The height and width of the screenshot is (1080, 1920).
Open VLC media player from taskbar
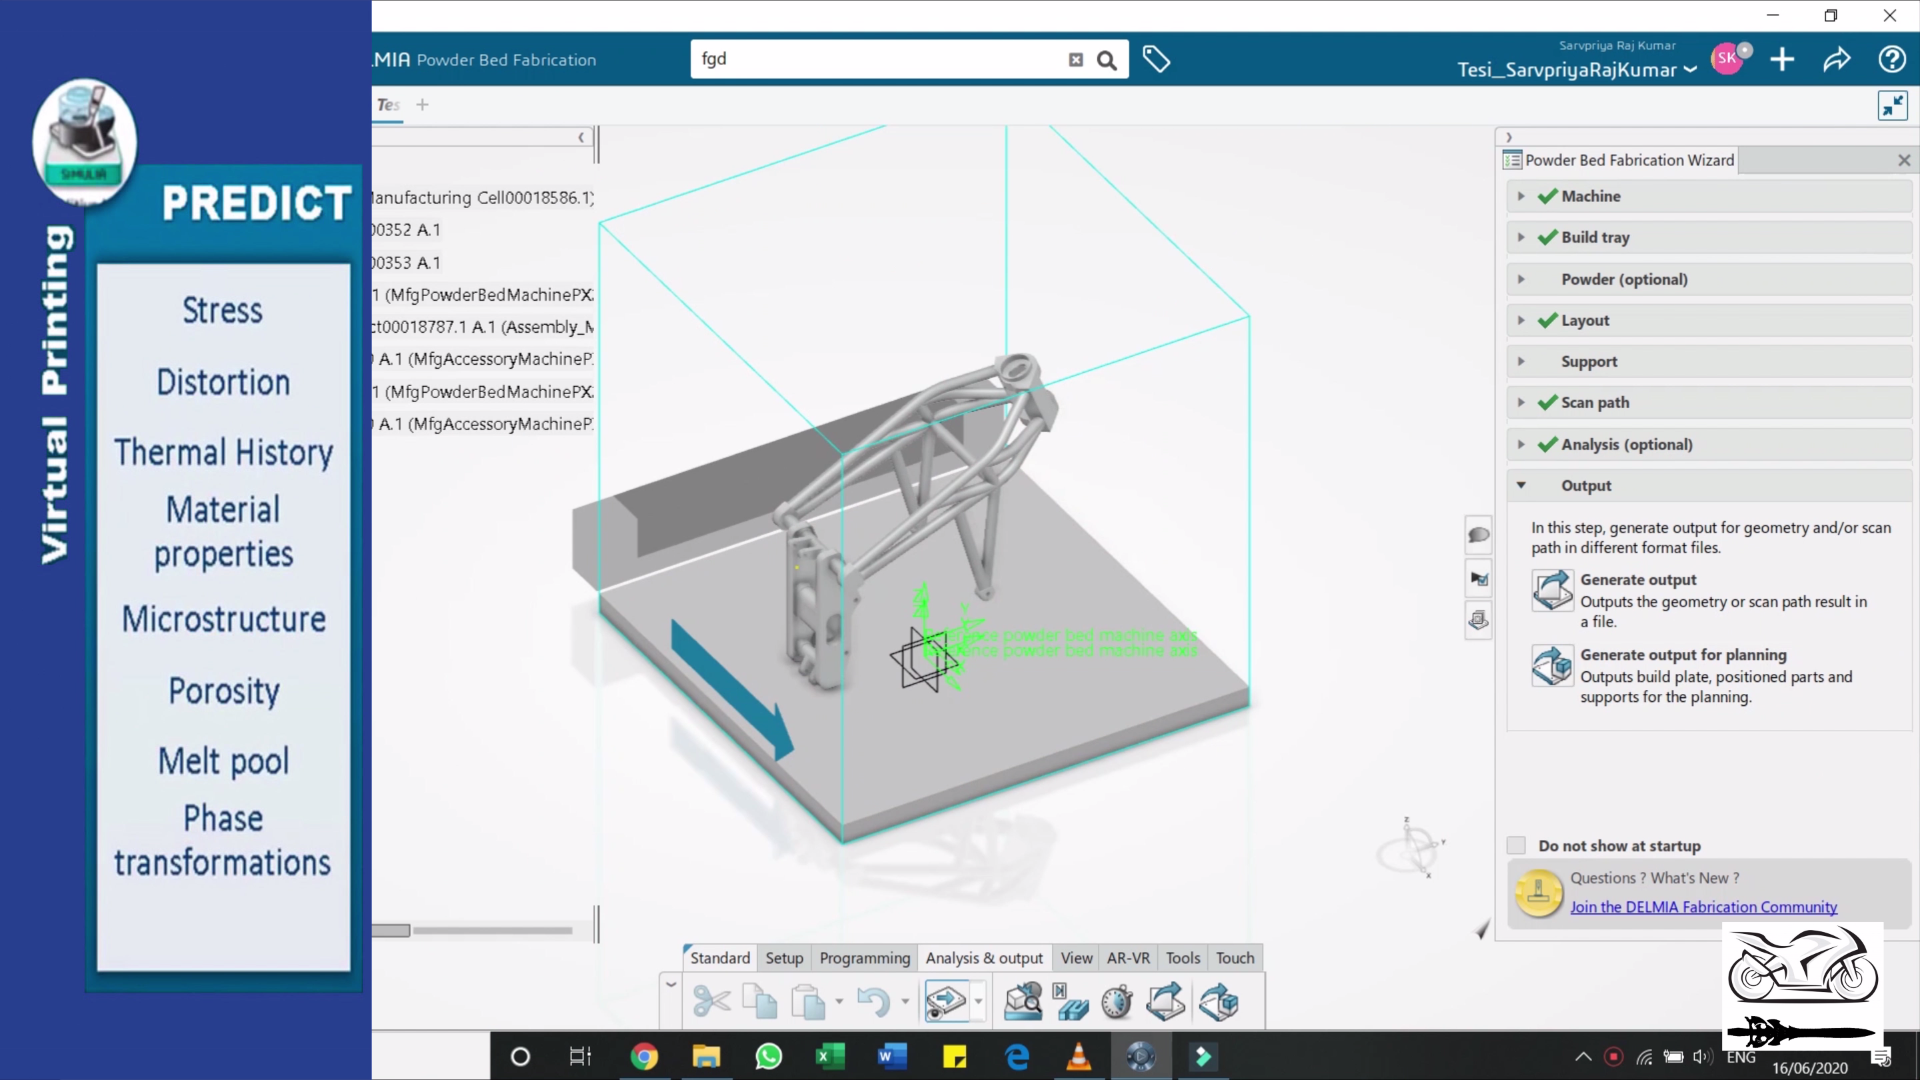point(1078,1056)
